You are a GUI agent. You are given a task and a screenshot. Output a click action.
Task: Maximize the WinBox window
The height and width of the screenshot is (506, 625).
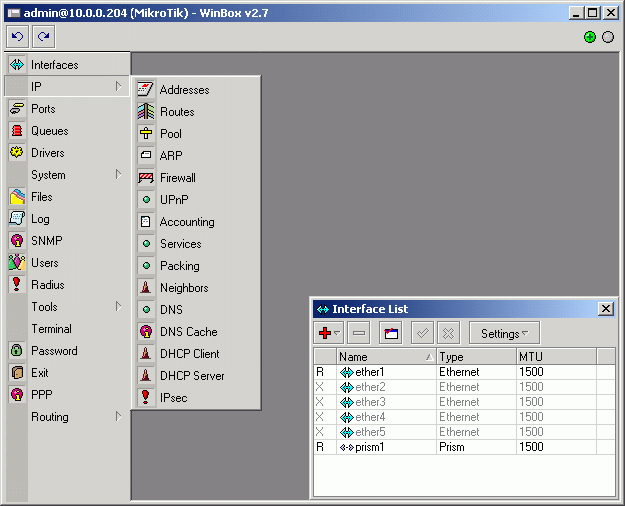click(593, 13)
